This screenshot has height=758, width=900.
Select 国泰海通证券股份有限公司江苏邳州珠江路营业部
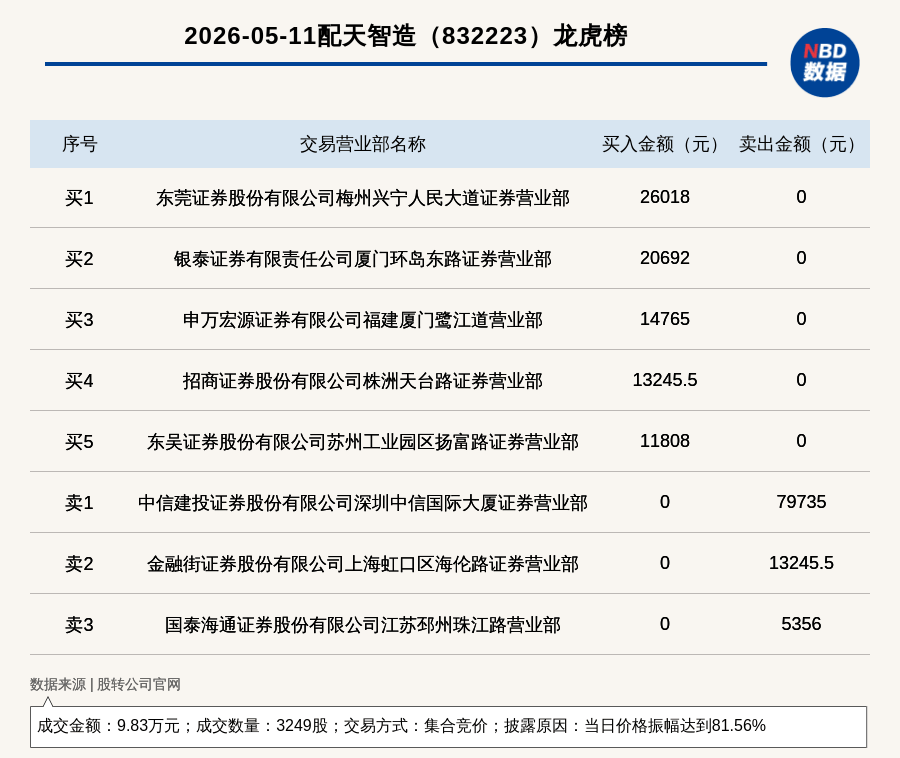[362, 624]
